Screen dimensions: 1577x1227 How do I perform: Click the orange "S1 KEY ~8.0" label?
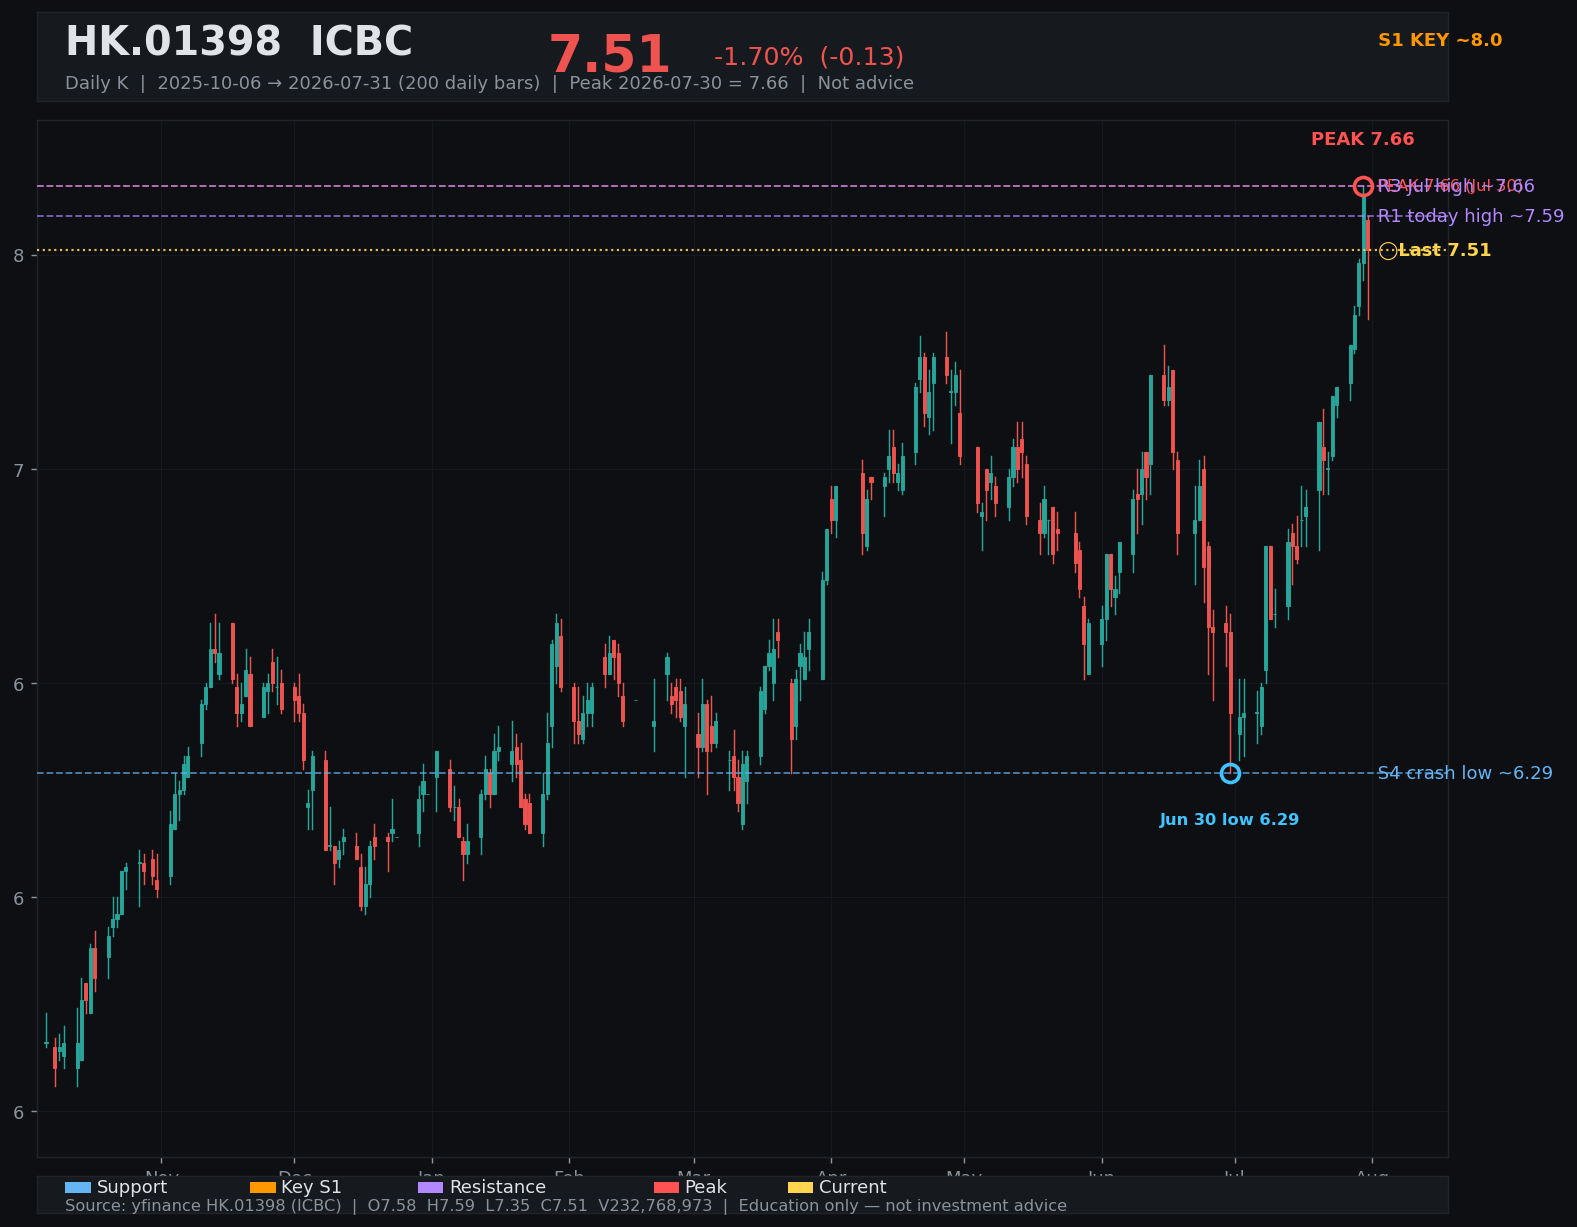(x=1440, y=40)
